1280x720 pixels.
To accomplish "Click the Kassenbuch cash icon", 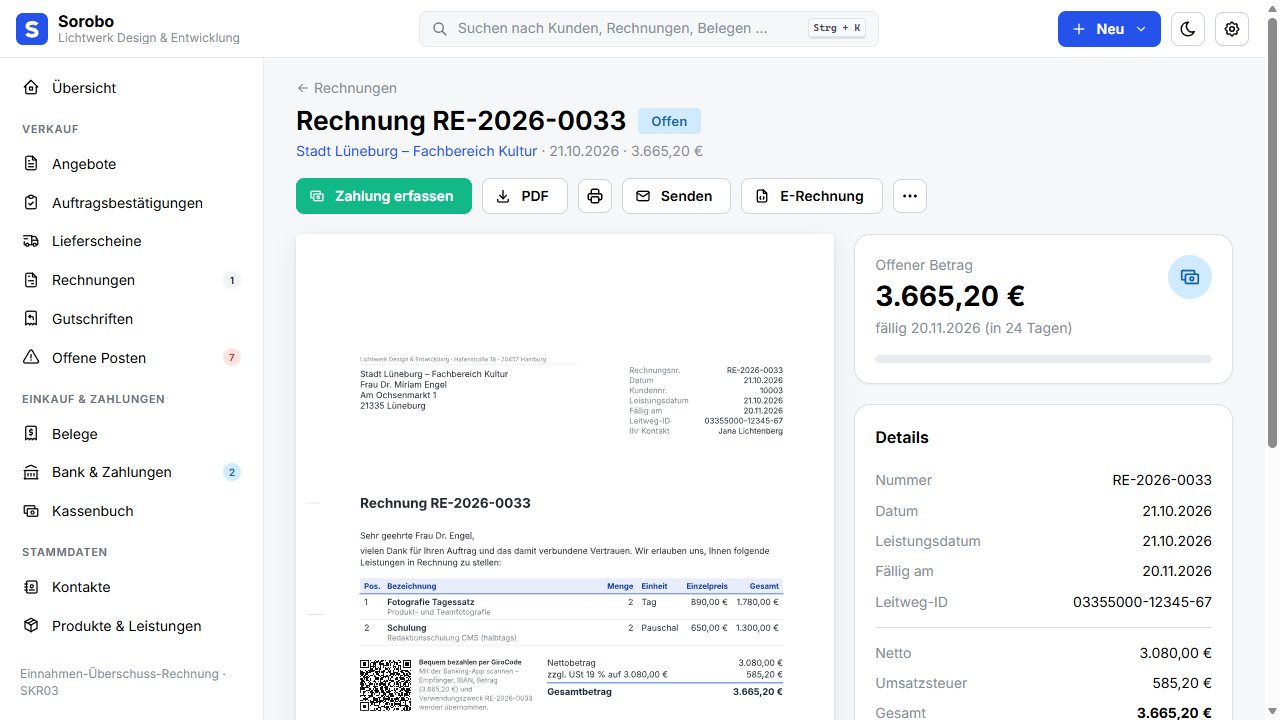I will coord(31,511).
